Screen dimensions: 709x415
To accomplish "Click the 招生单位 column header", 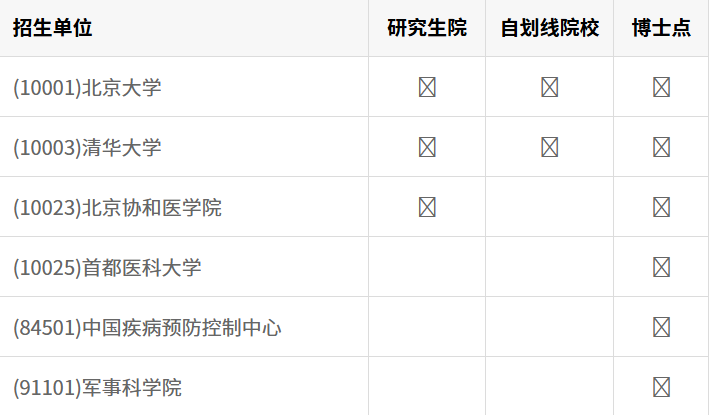I will [x=52, y=28].
